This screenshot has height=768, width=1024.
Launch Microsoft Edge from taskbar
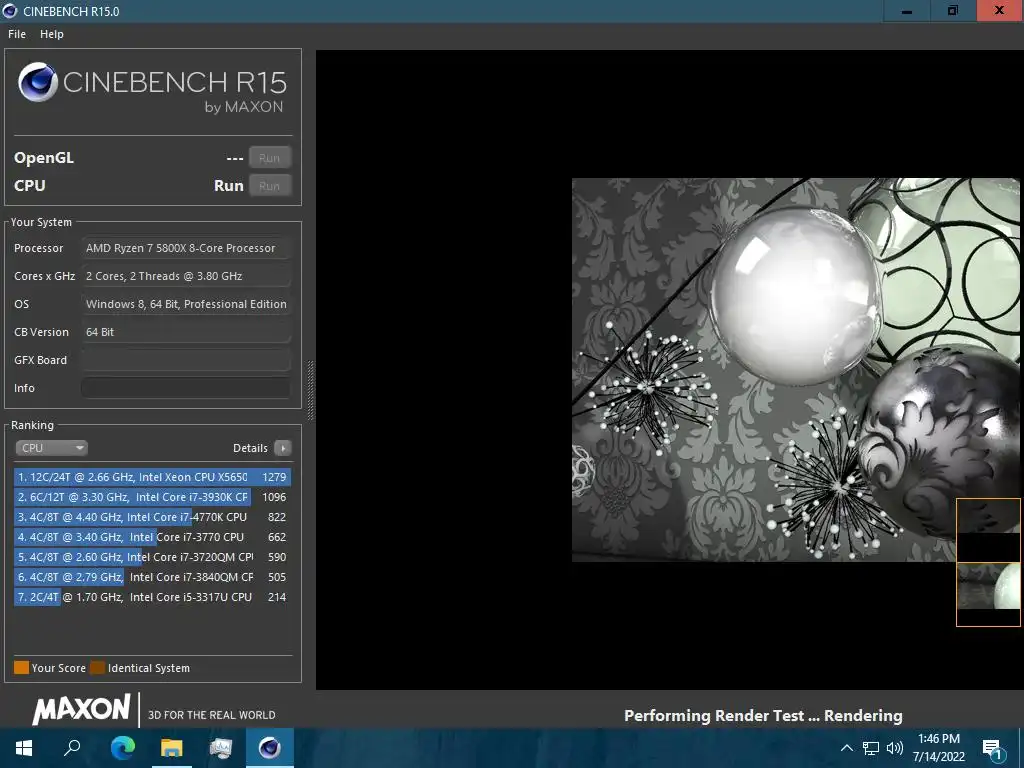point(122,748)
